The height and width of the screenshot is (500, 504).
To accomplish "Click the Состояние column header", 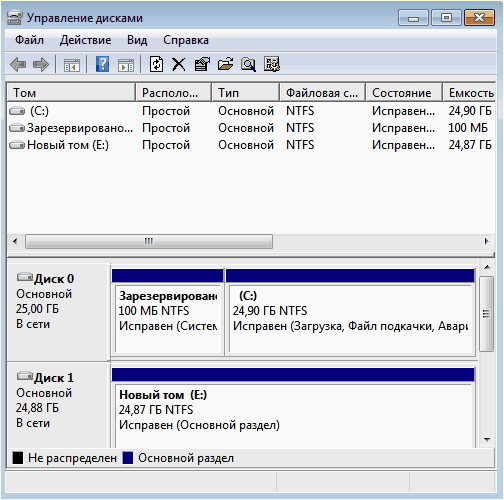I will click(404, 93).
